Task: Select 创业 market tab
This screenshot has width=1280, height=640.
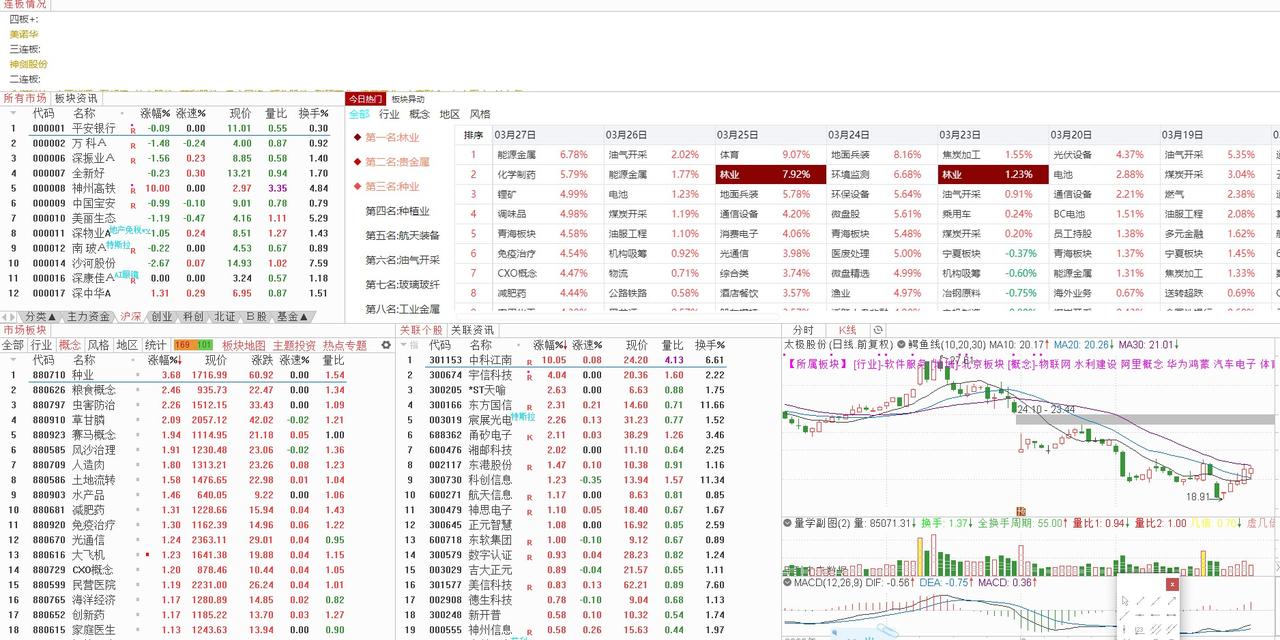Action: (161, 317)
